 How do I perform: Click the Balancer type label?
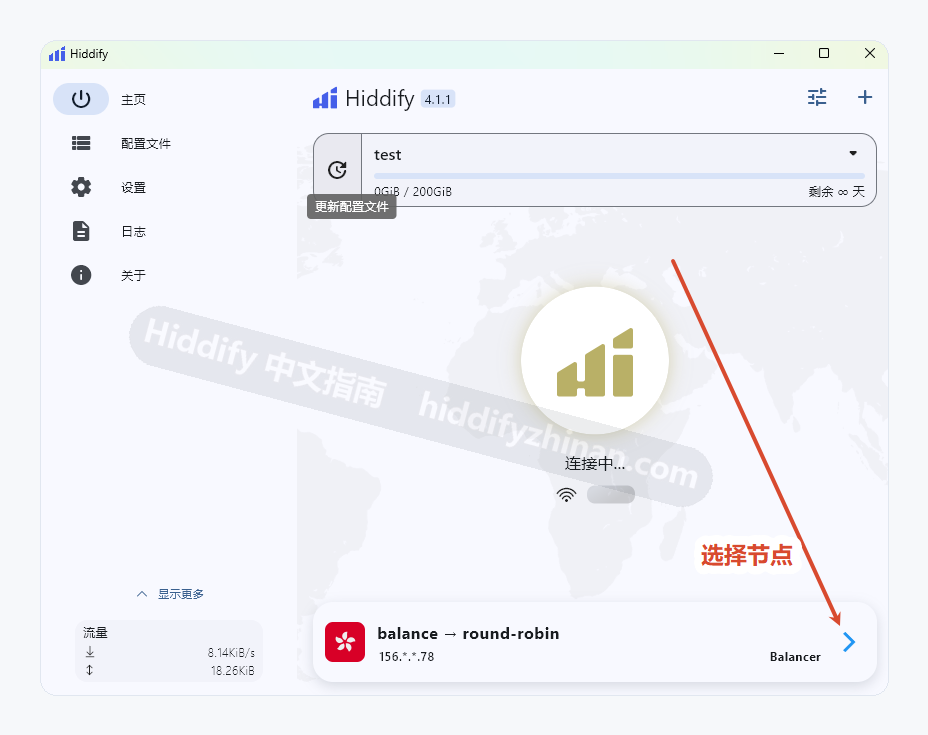[795, 657]
